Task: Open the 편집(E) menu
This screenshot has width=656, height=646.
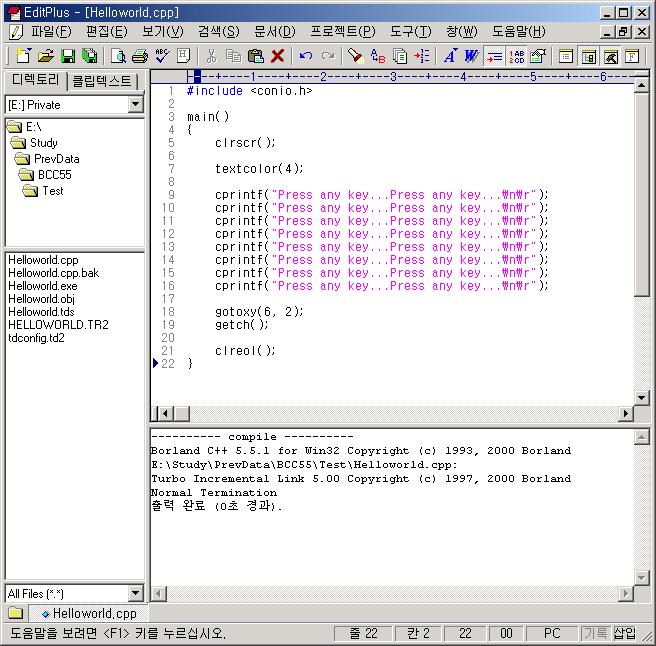Action: 107,32
